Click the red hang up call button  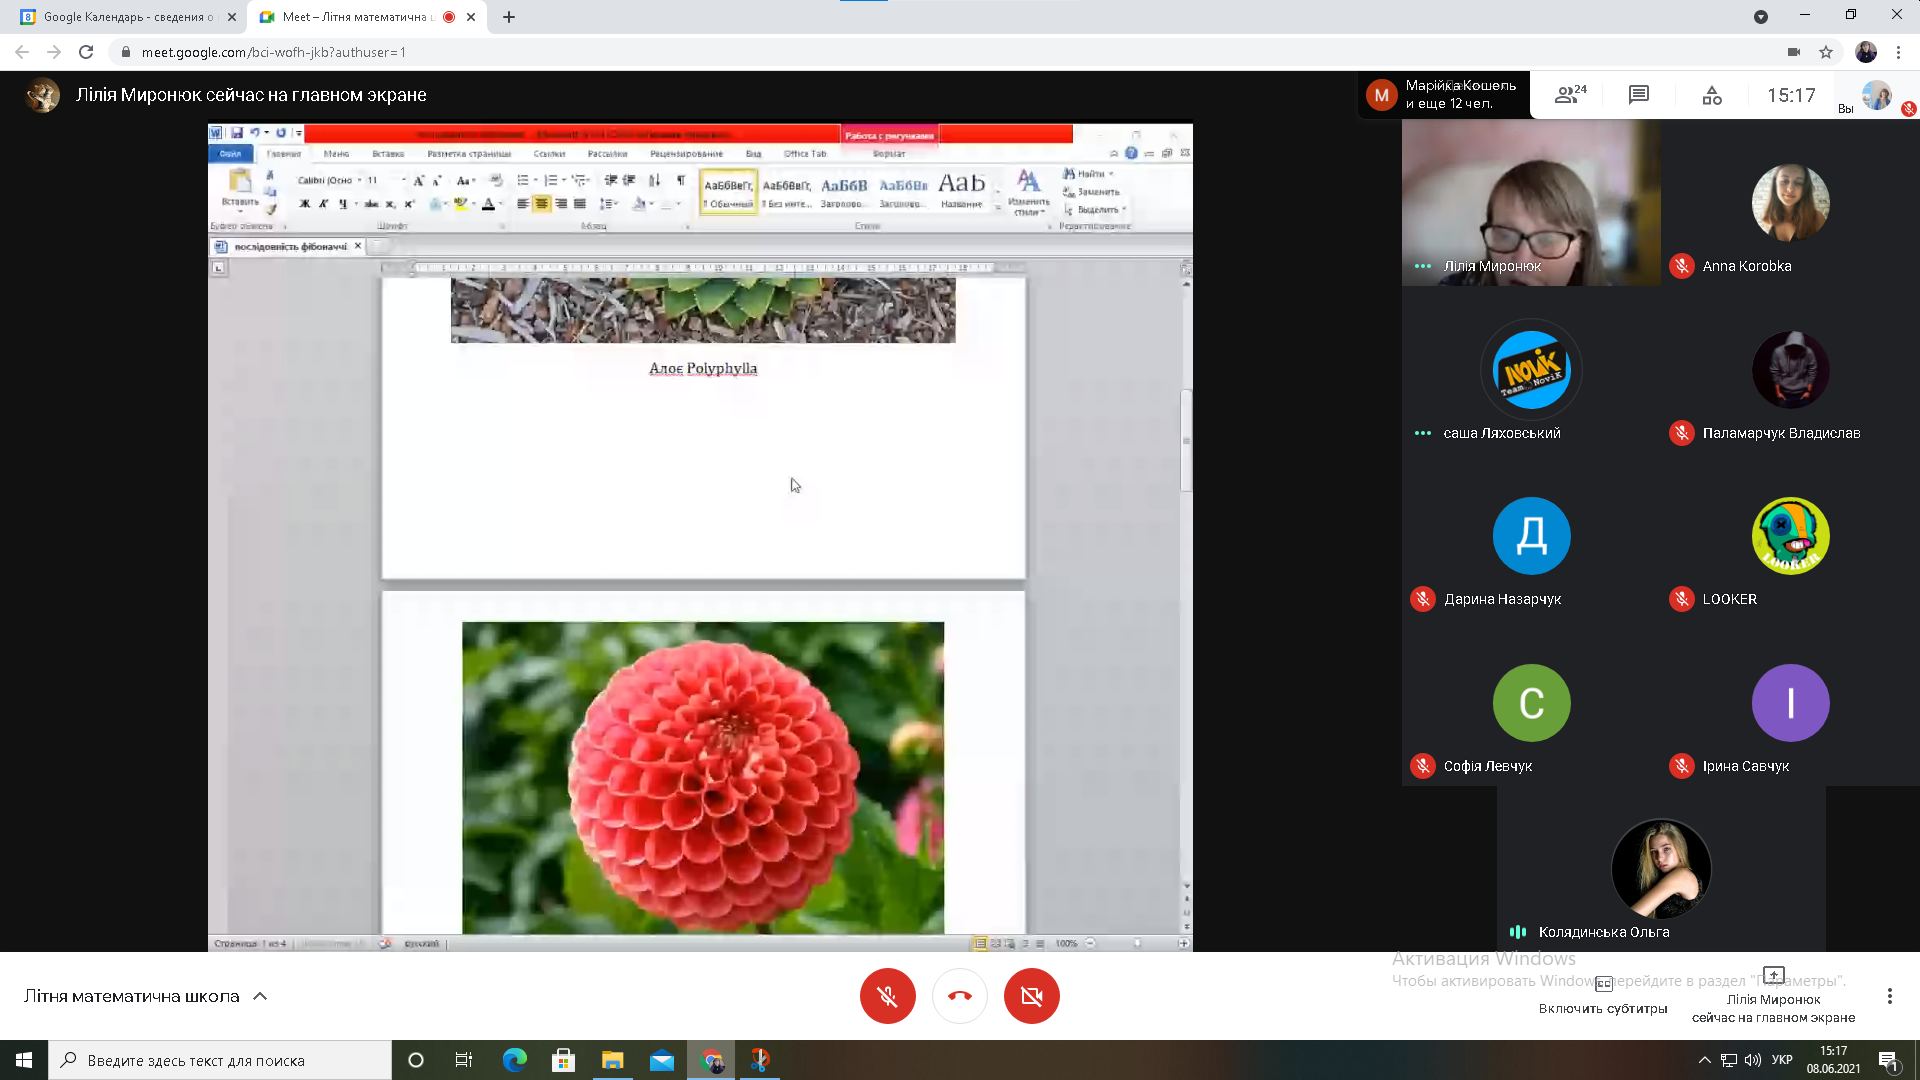[959, 996]
